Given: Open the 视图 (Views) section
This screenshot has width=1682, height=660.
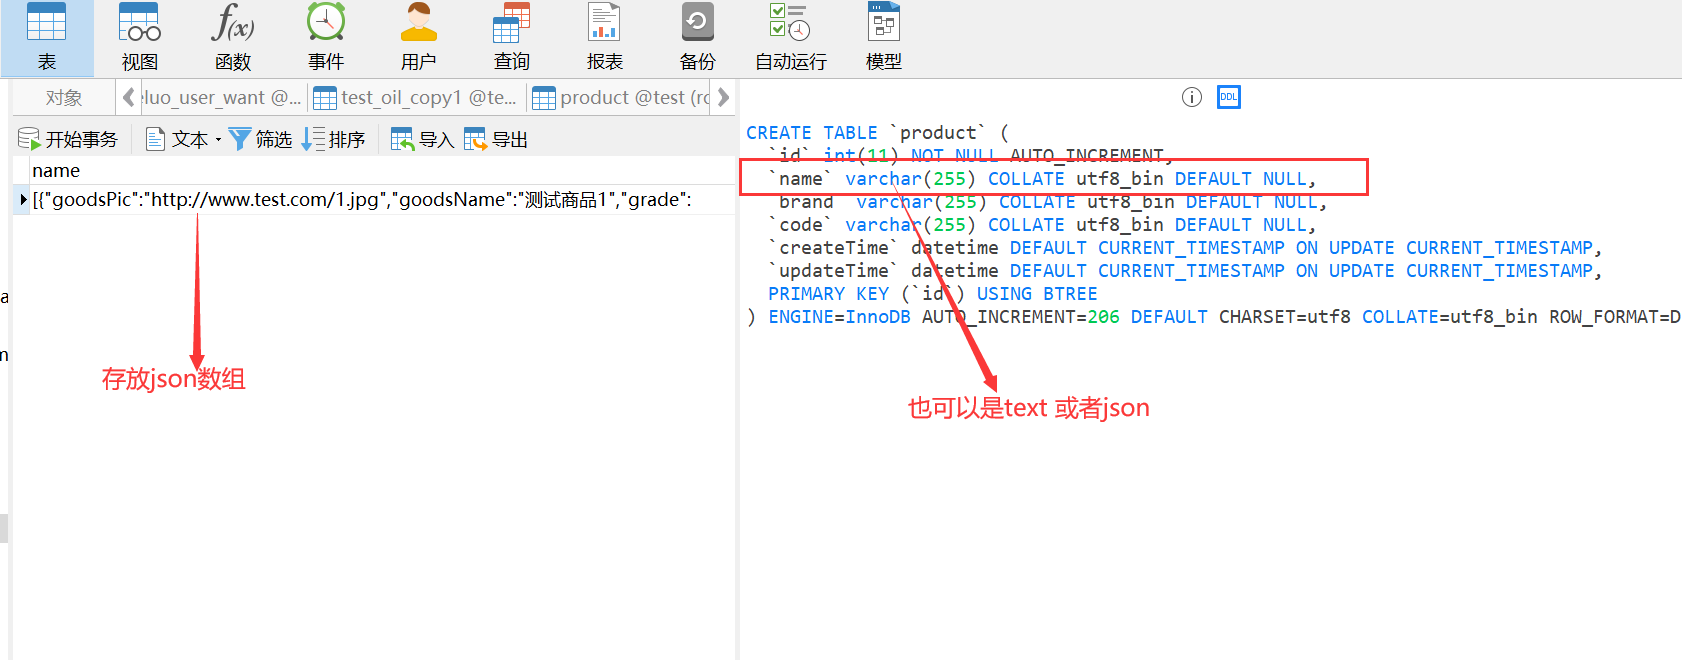Looking at the screenshot, I should (139, 38).
